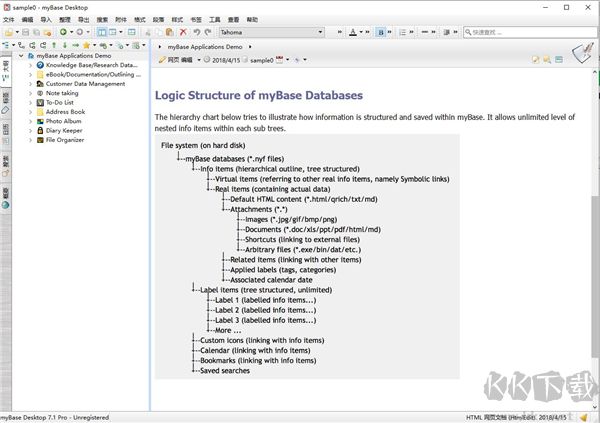
Task: Click the grey navigate-forward circle icon
Action: click(80, 32)
